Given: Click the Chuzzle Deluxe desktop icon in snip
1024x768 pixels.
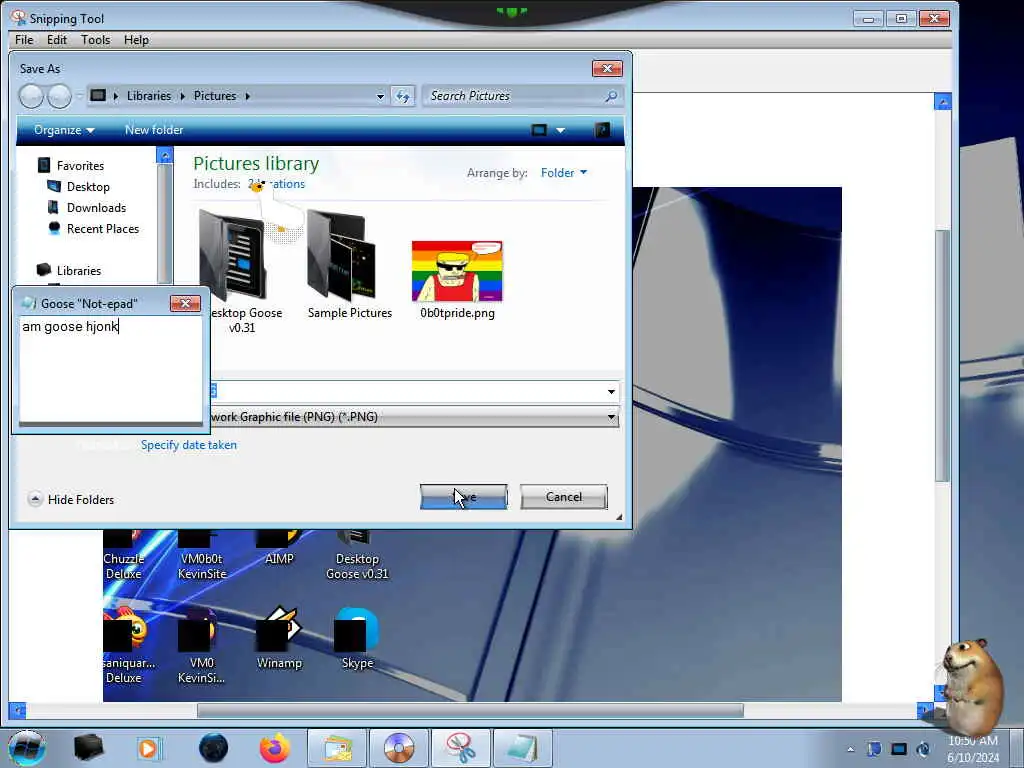Looking at the screenshot, I should click(x=123, y=555).
